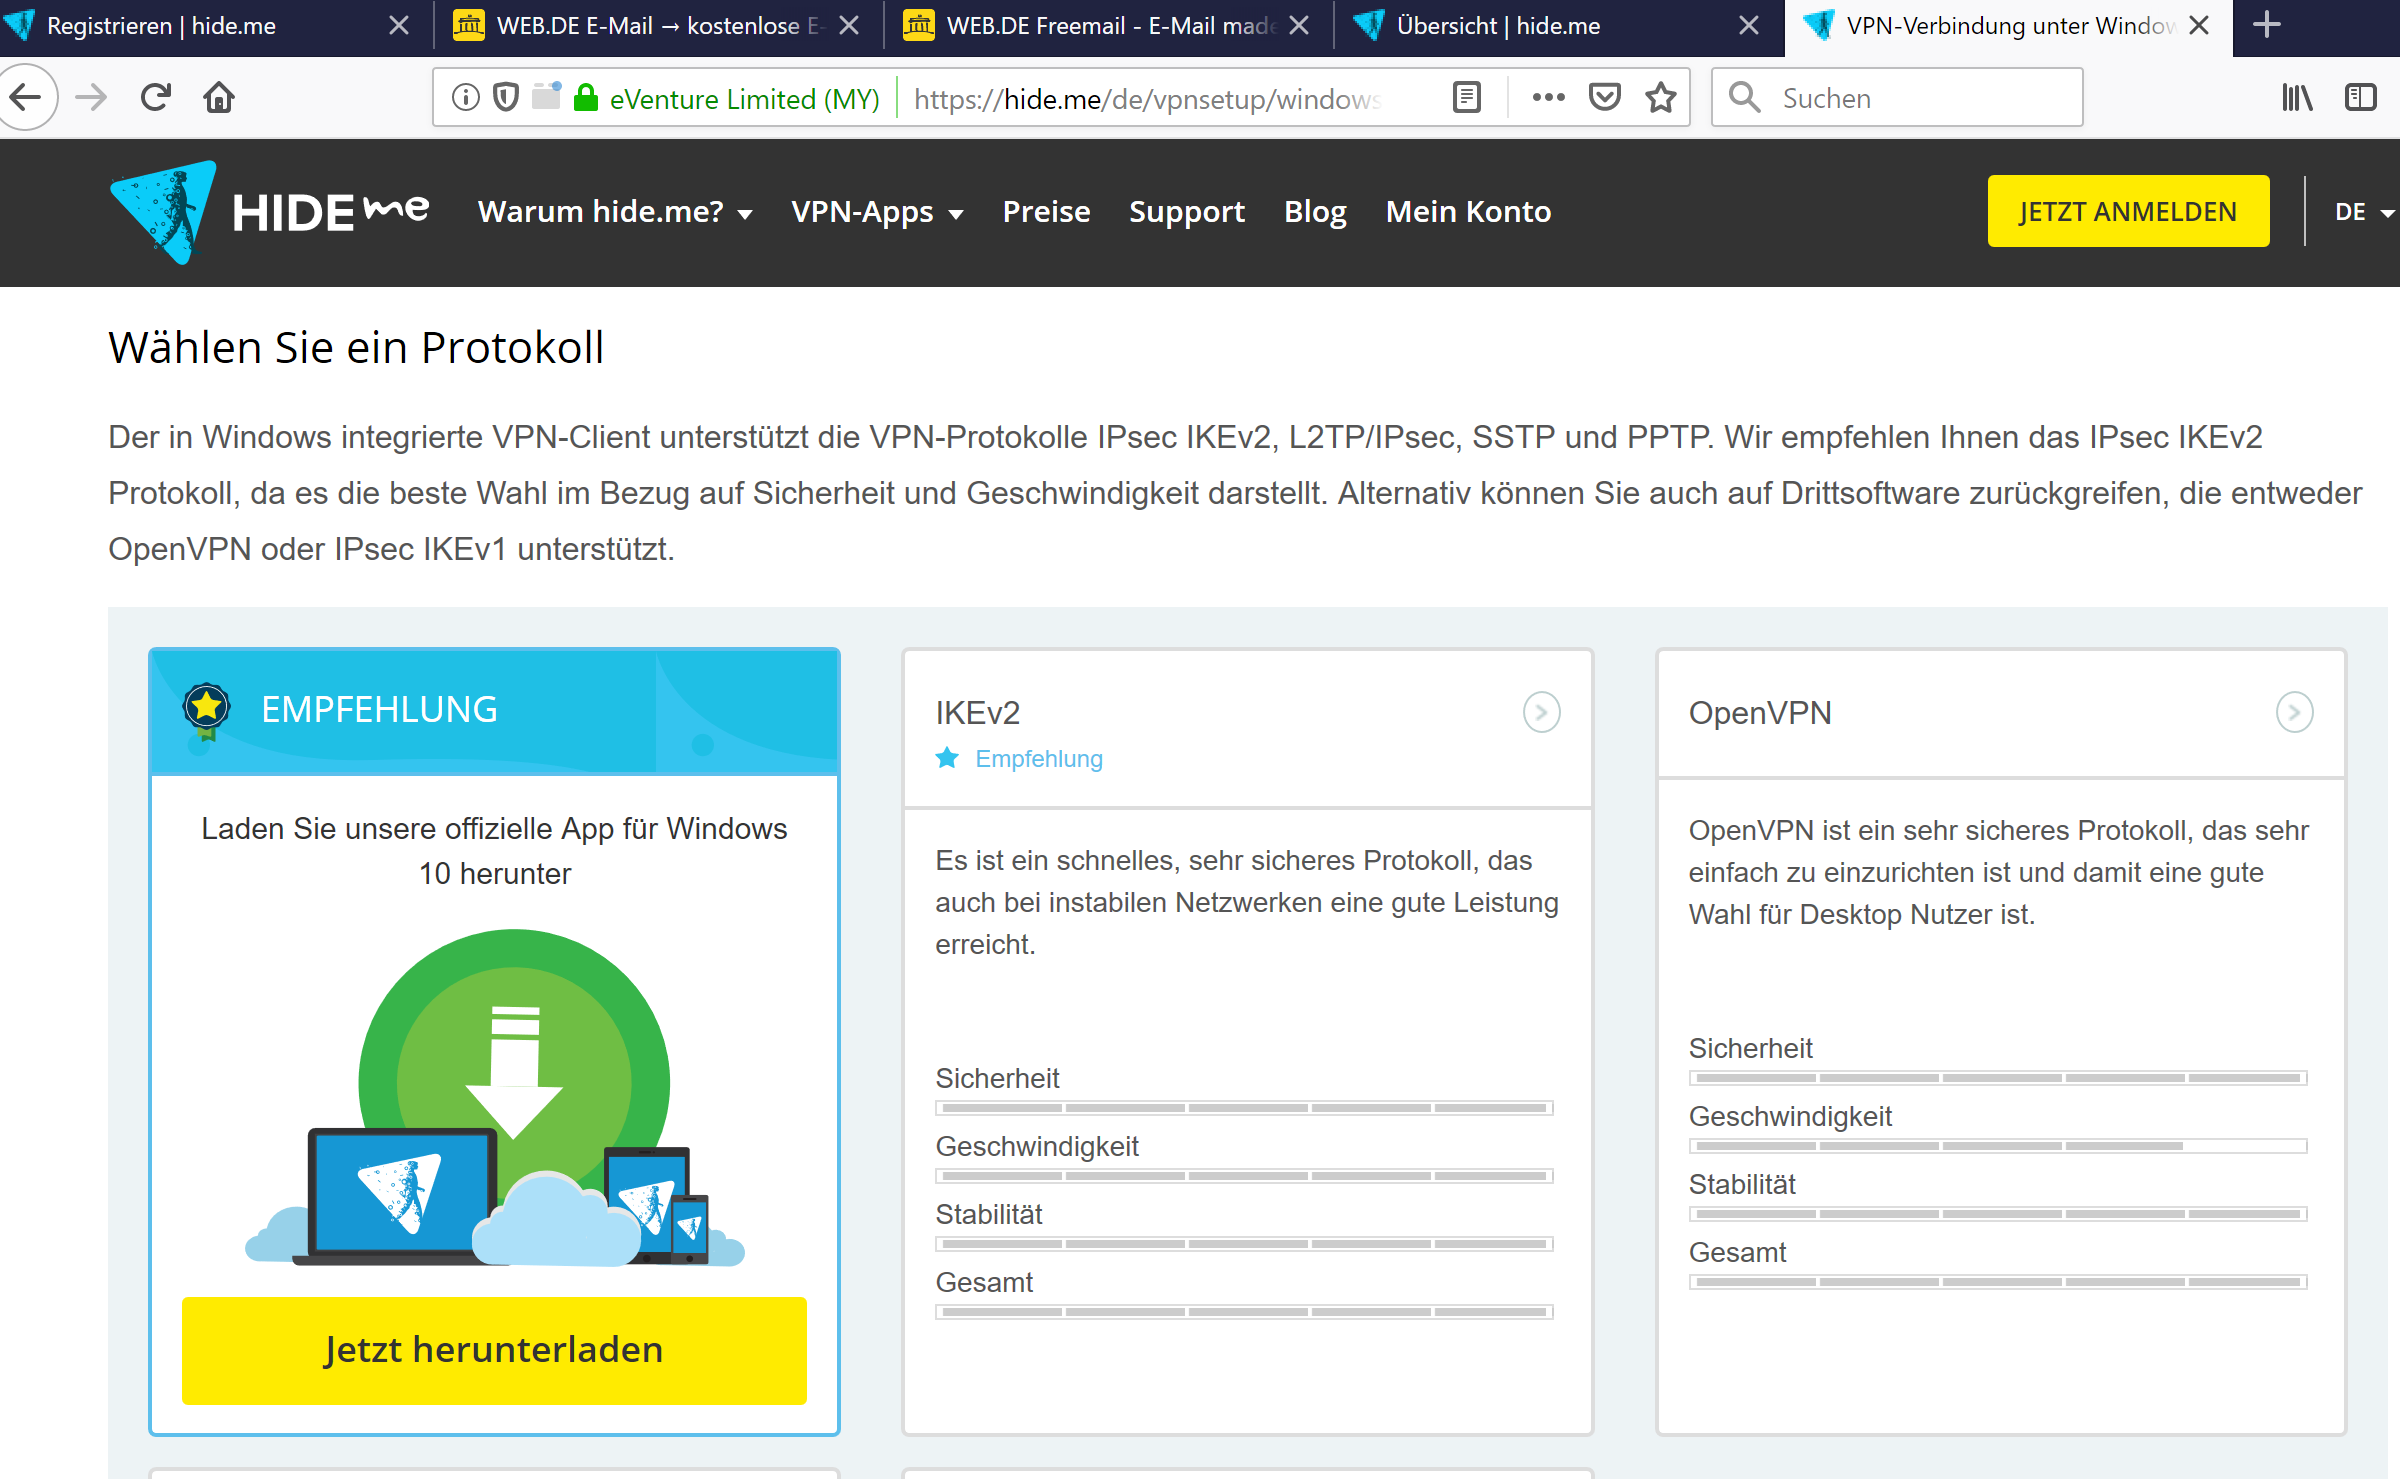Open the browser home page icon

[219, 97]
